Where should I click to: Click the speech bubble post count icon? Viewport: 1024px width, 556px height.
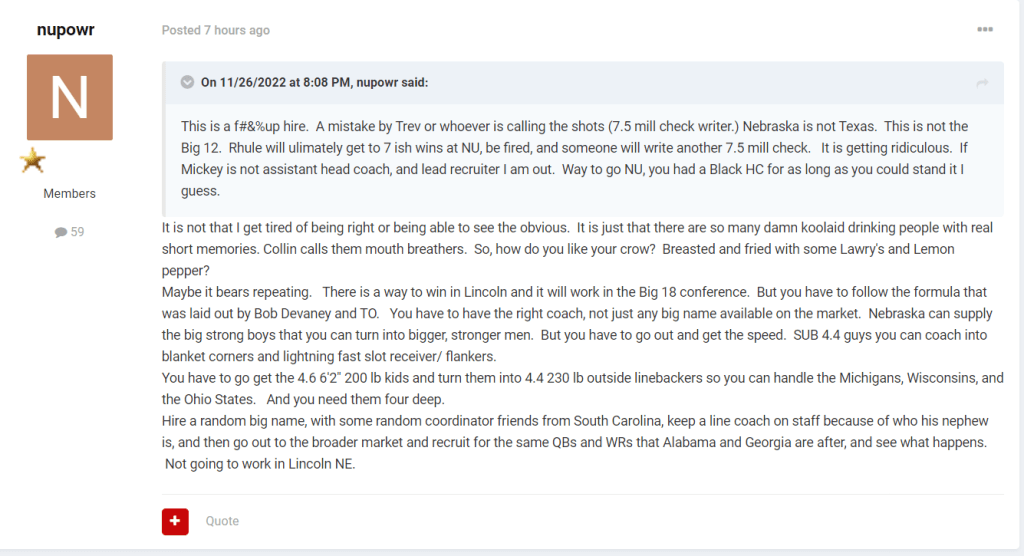point(61,232)
